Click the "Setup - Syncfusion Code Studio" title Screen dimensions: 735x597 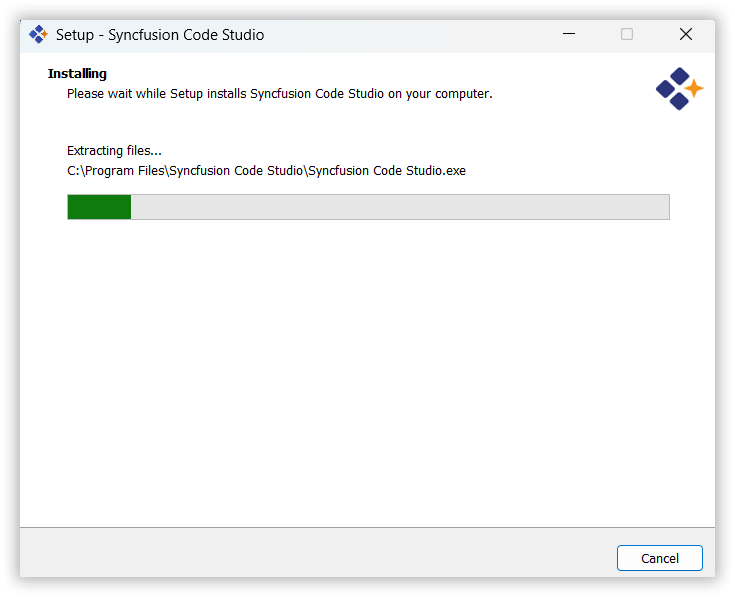coord(160,35)
